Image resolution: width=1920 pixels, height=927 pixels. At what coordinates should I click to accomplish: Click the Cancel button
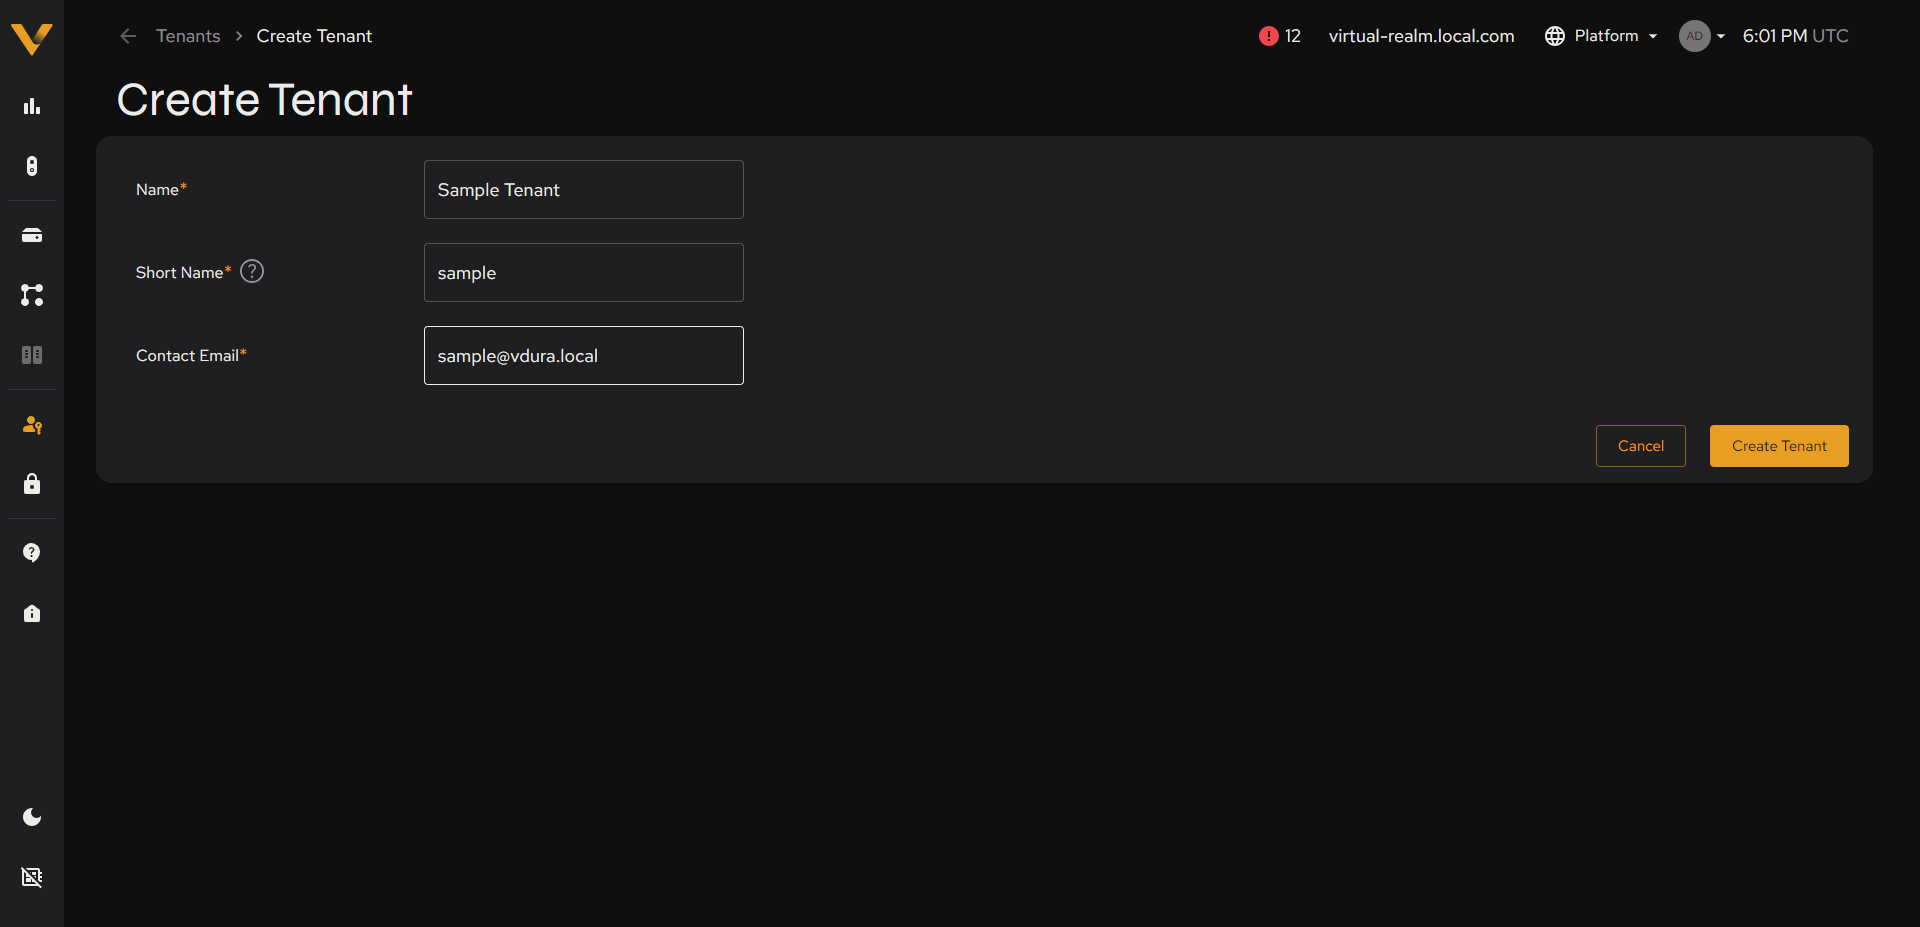tap(1641, 446)
